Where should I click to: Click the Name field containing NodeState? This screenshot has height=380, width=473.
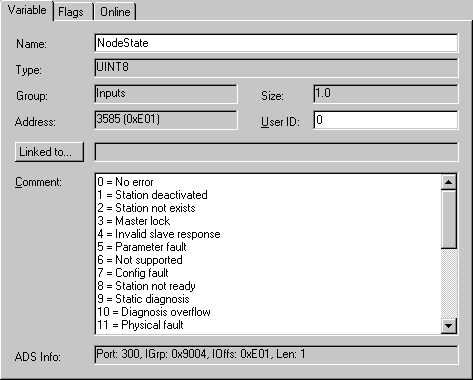[x=276, y=43]
